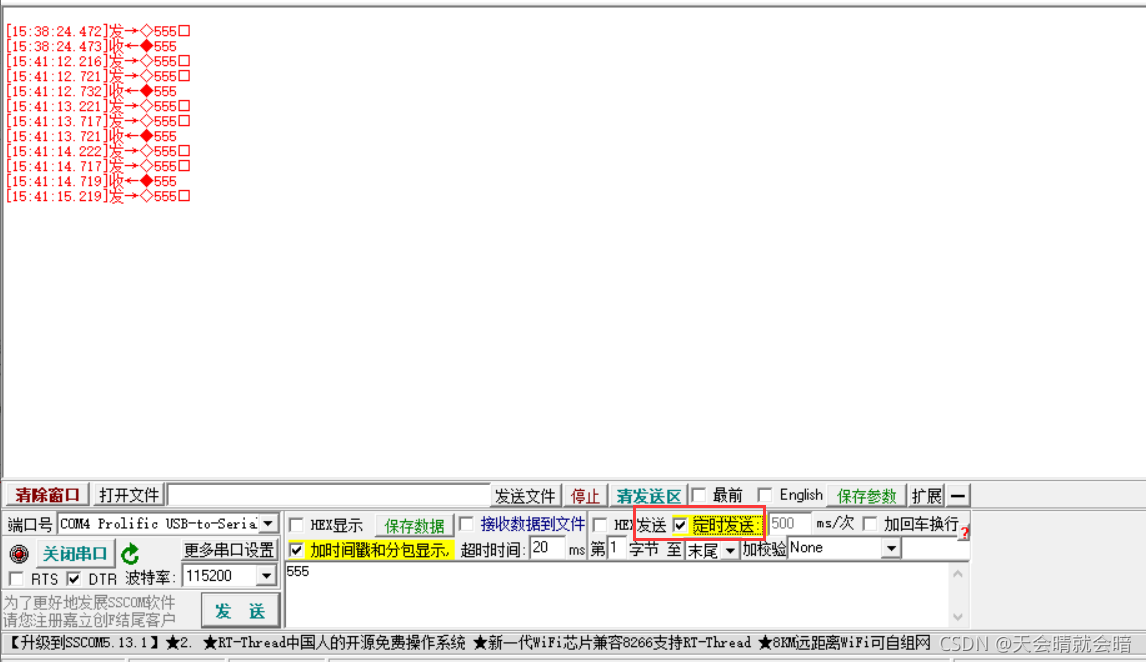Click the log line timestamped 15:41:13.221
This screenshot has height=662, width=1146.
[98, 106]
